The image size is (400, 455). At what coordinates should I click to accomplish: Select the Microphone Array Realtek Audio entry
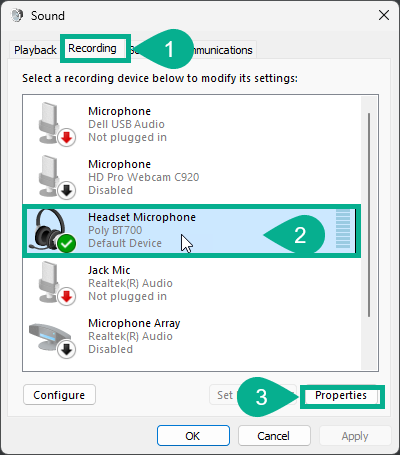pyautogui.click(x=191, y=336)
